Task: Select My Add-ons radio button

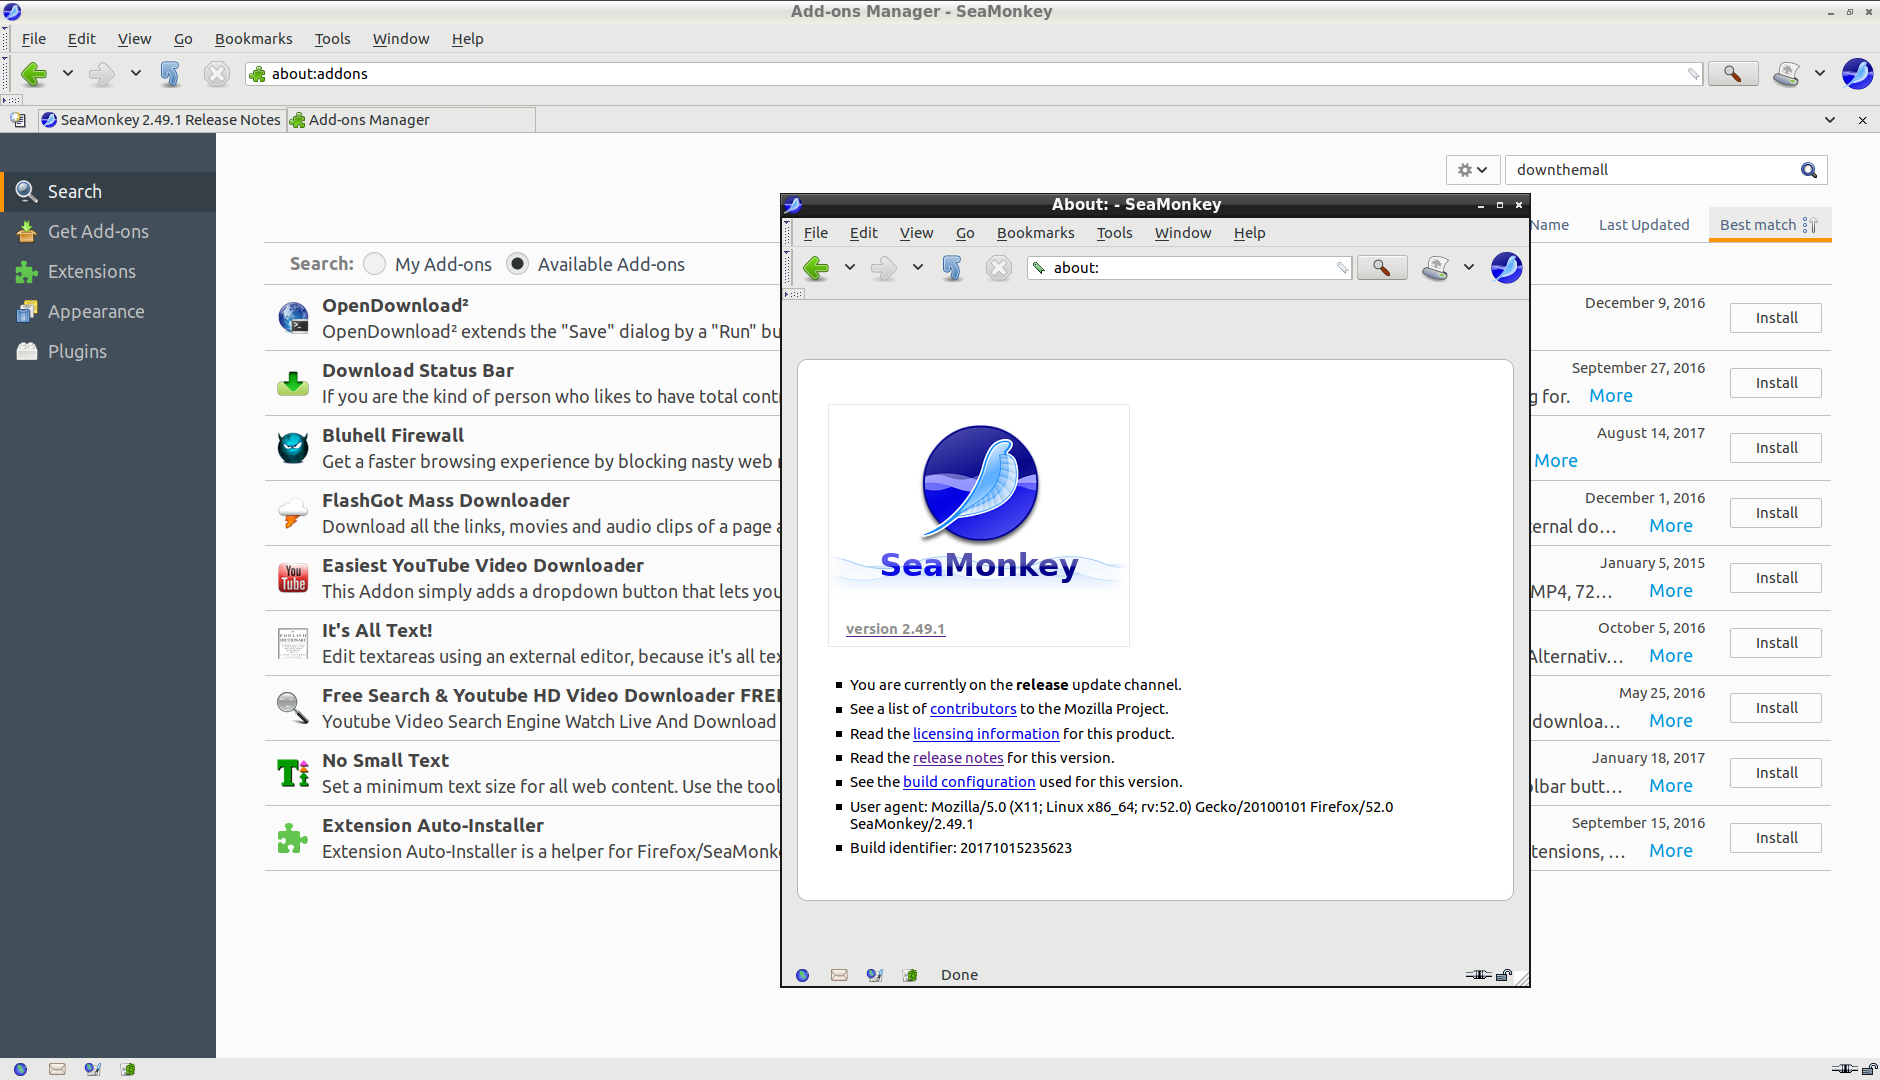Action: point(375,264)
